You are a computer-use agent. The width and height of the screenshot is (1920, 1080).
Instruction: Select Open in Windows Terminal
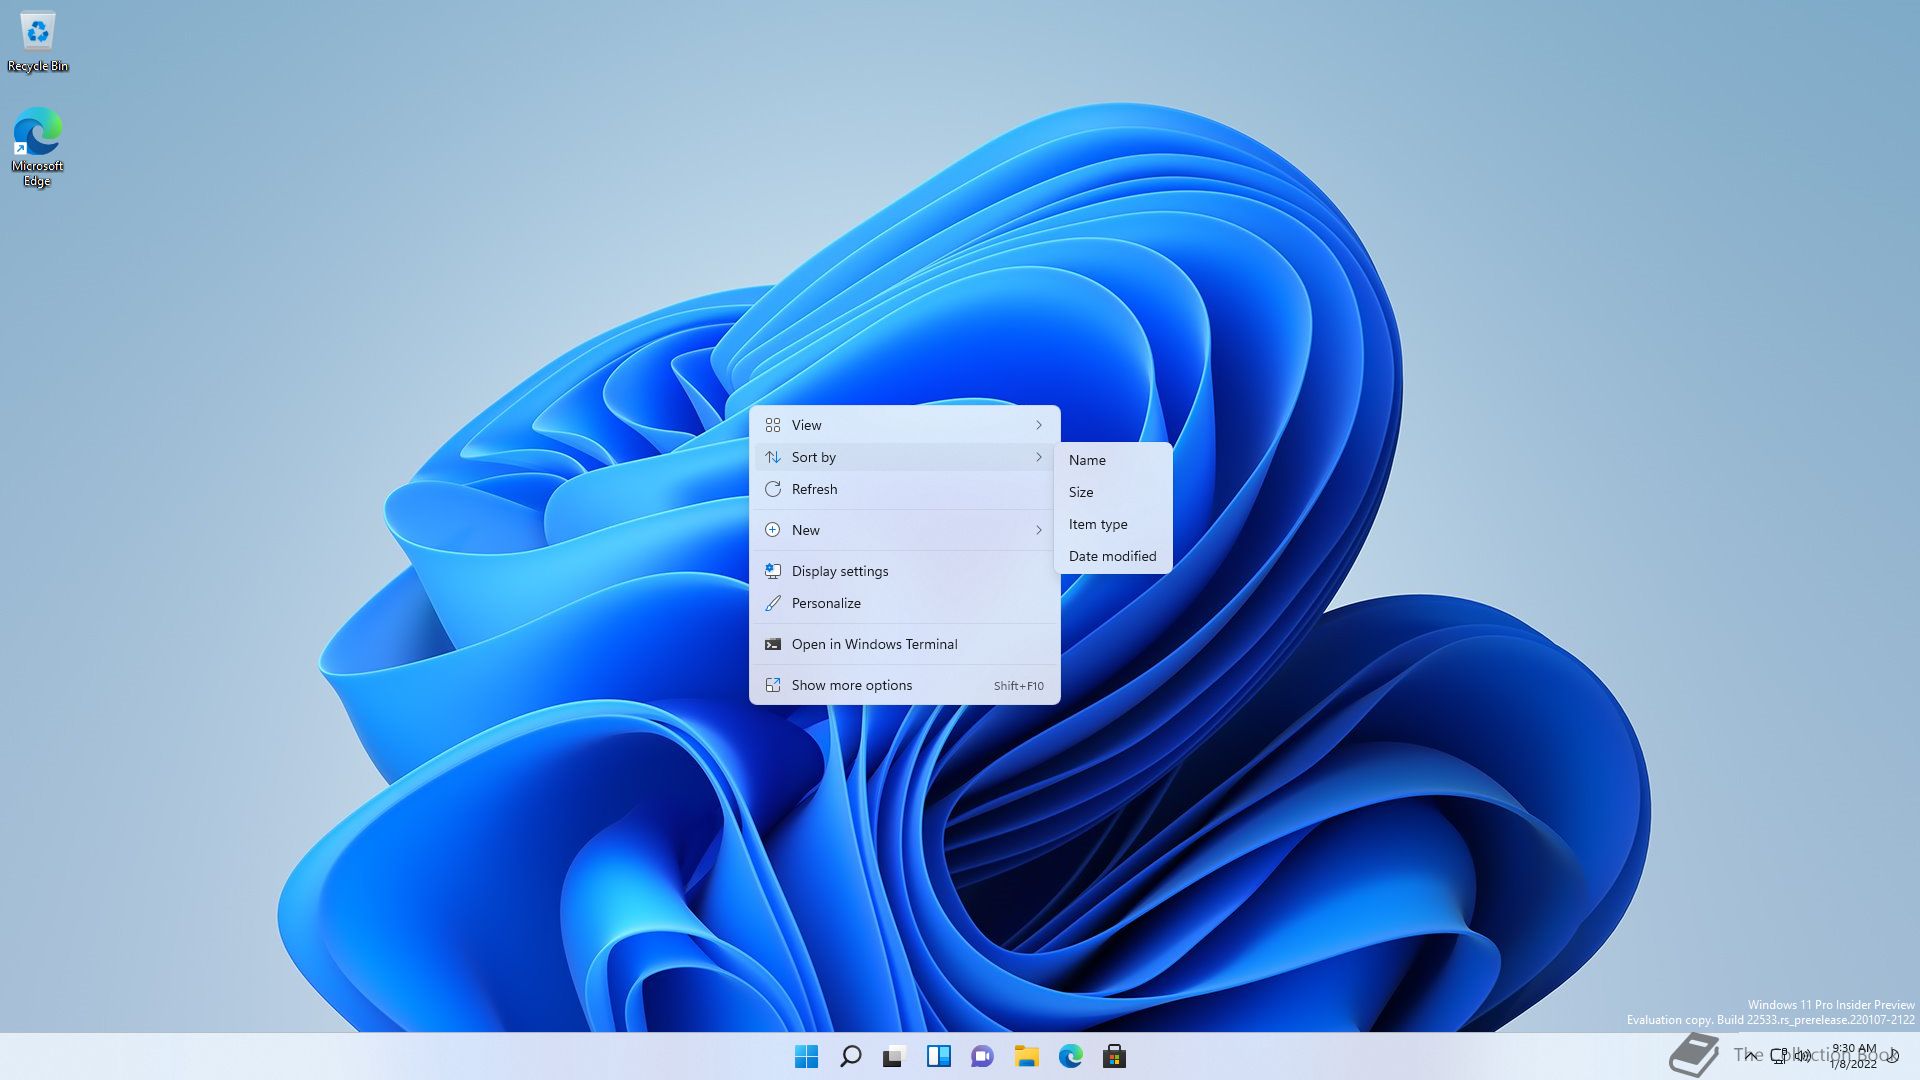point(904,644)
